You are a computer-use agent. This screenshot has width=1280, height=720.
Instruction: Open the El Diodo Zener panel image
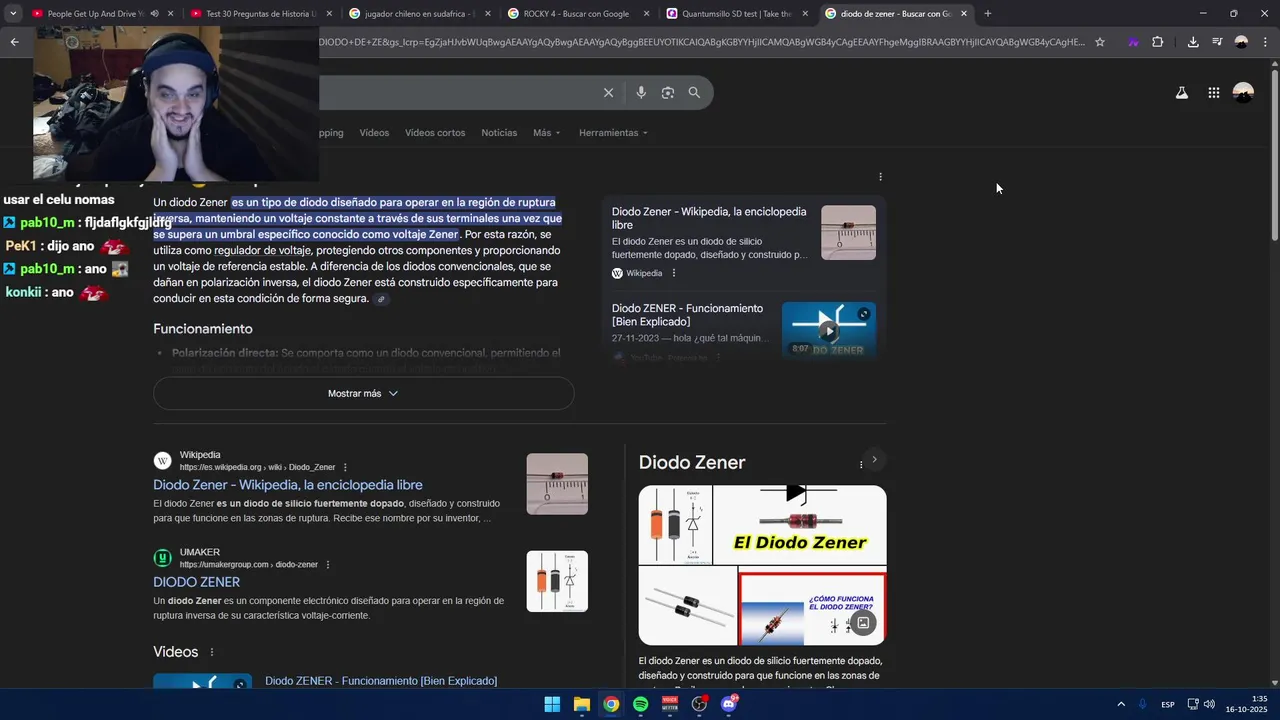coord(799,525)
